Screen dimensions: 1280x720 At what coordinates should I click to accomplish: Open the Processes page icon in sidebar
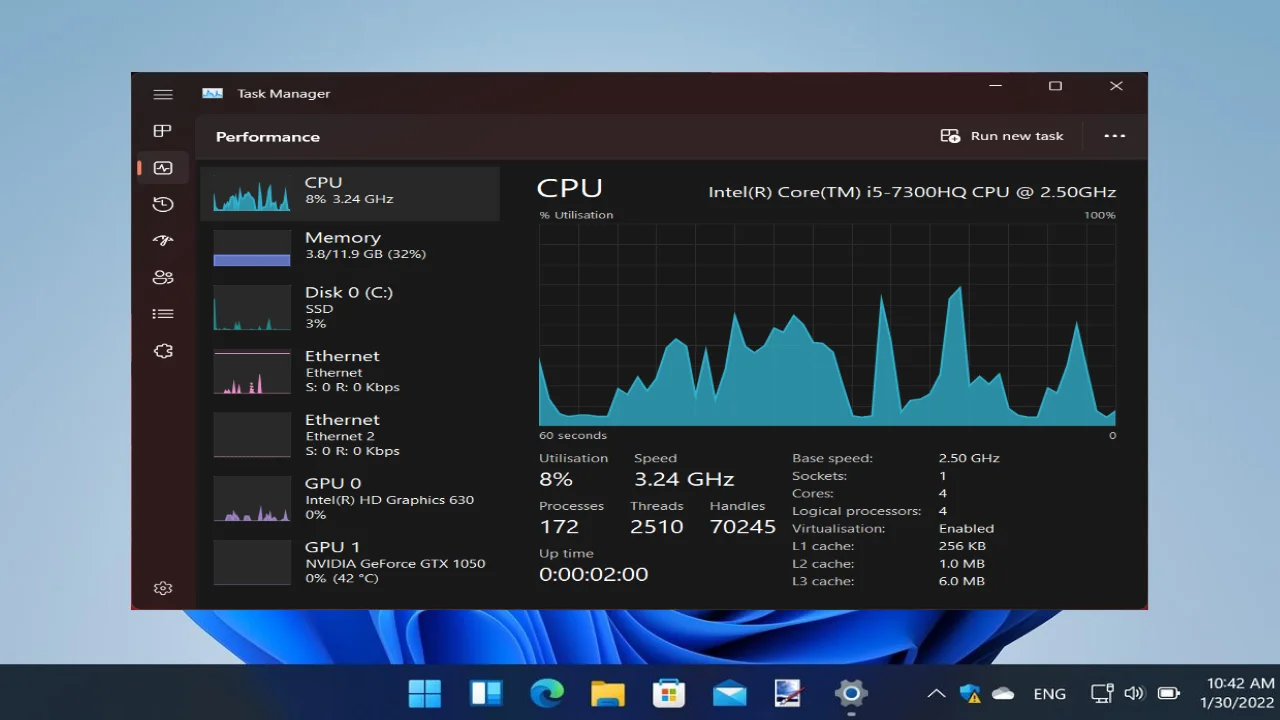click(x=163, y=131)
